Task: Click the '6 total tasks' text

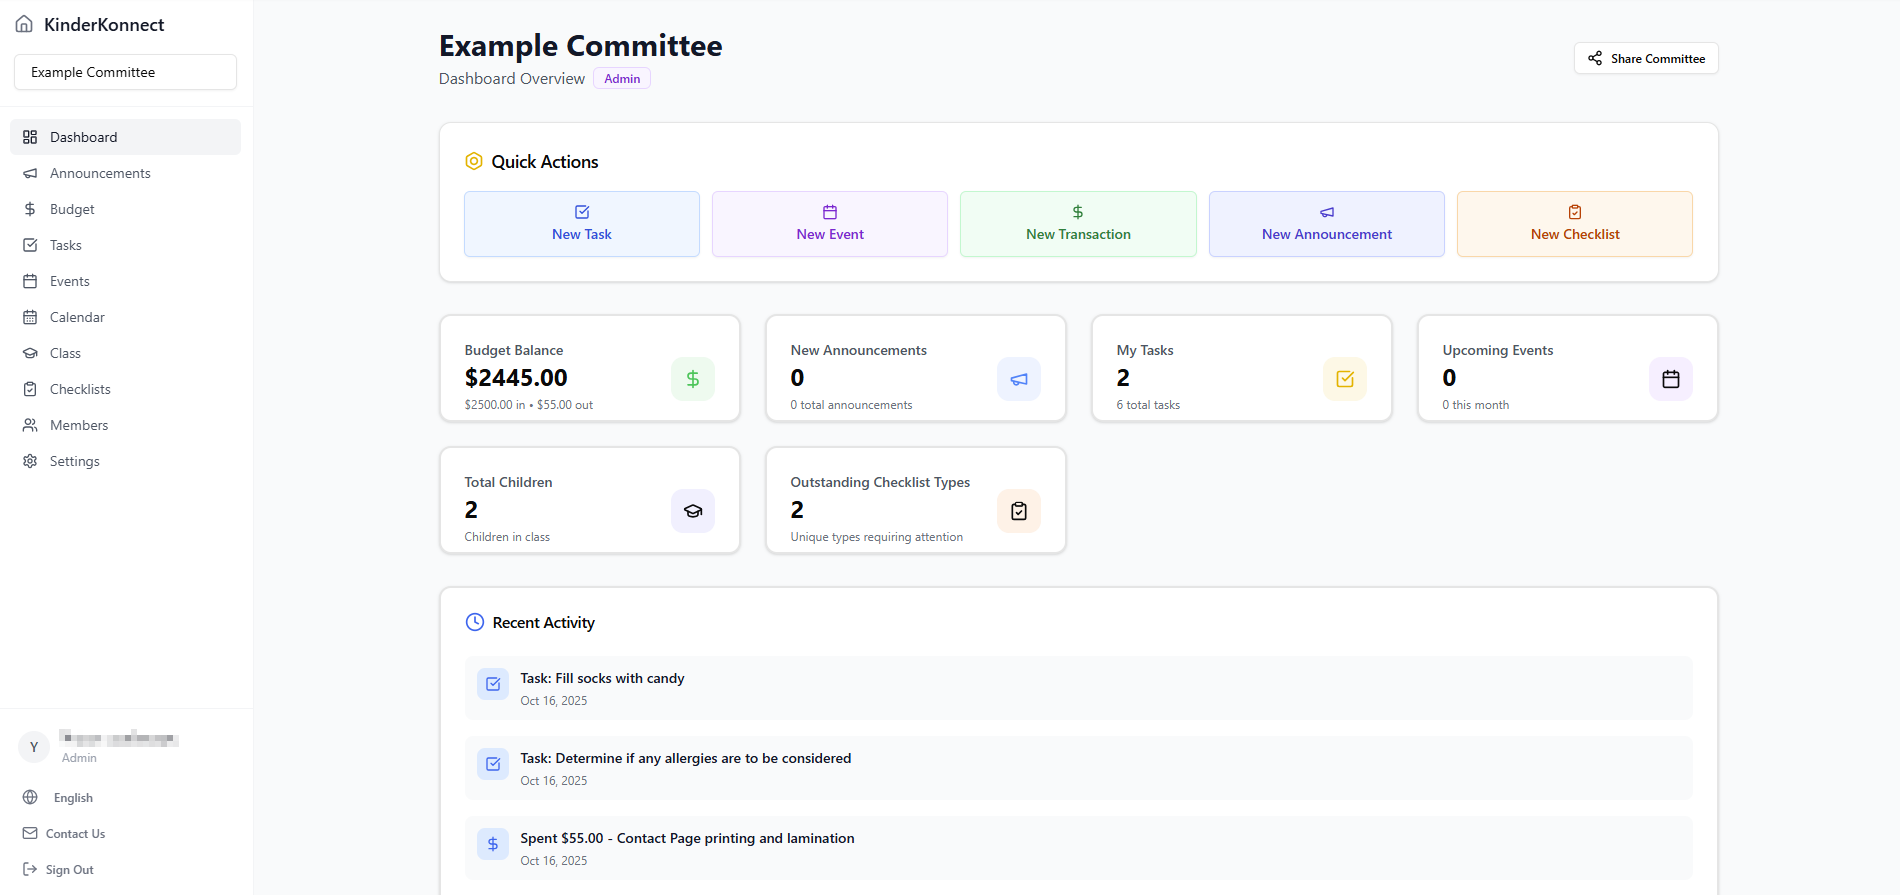Action: pos(1148,405)
